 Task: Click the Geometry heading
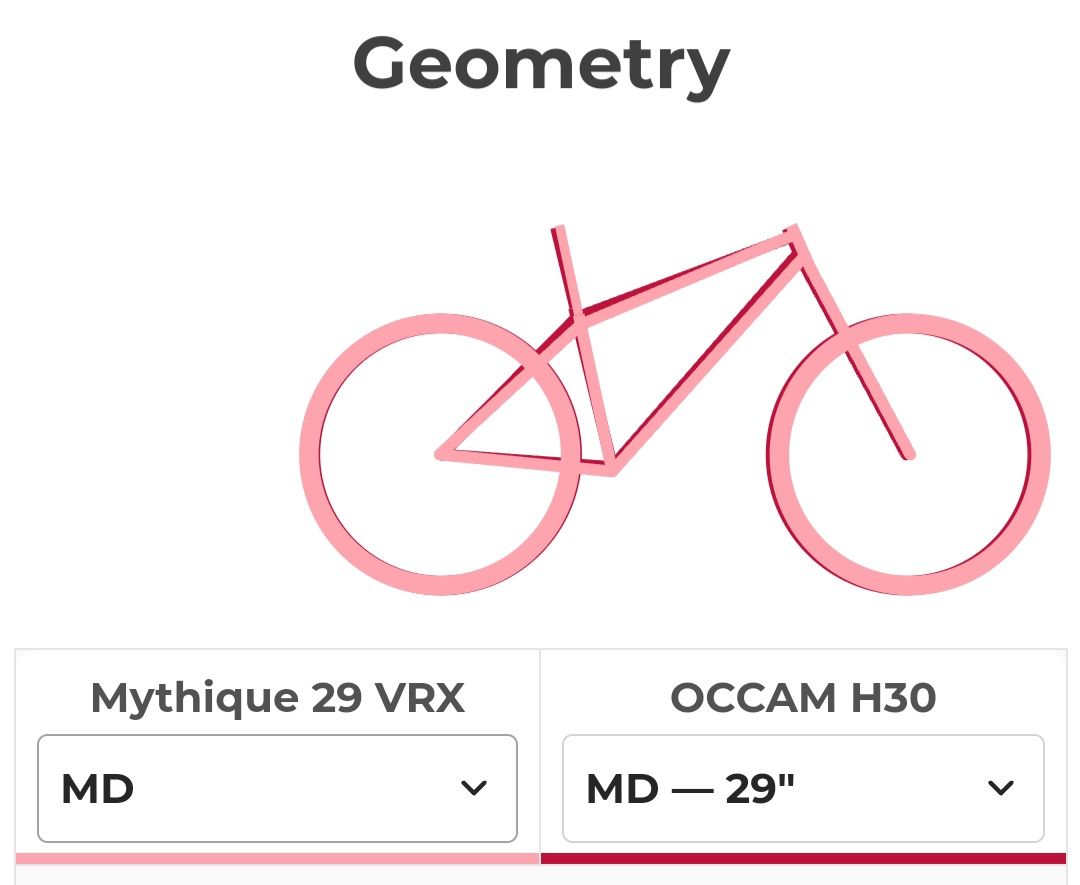(x=541, y=63)
